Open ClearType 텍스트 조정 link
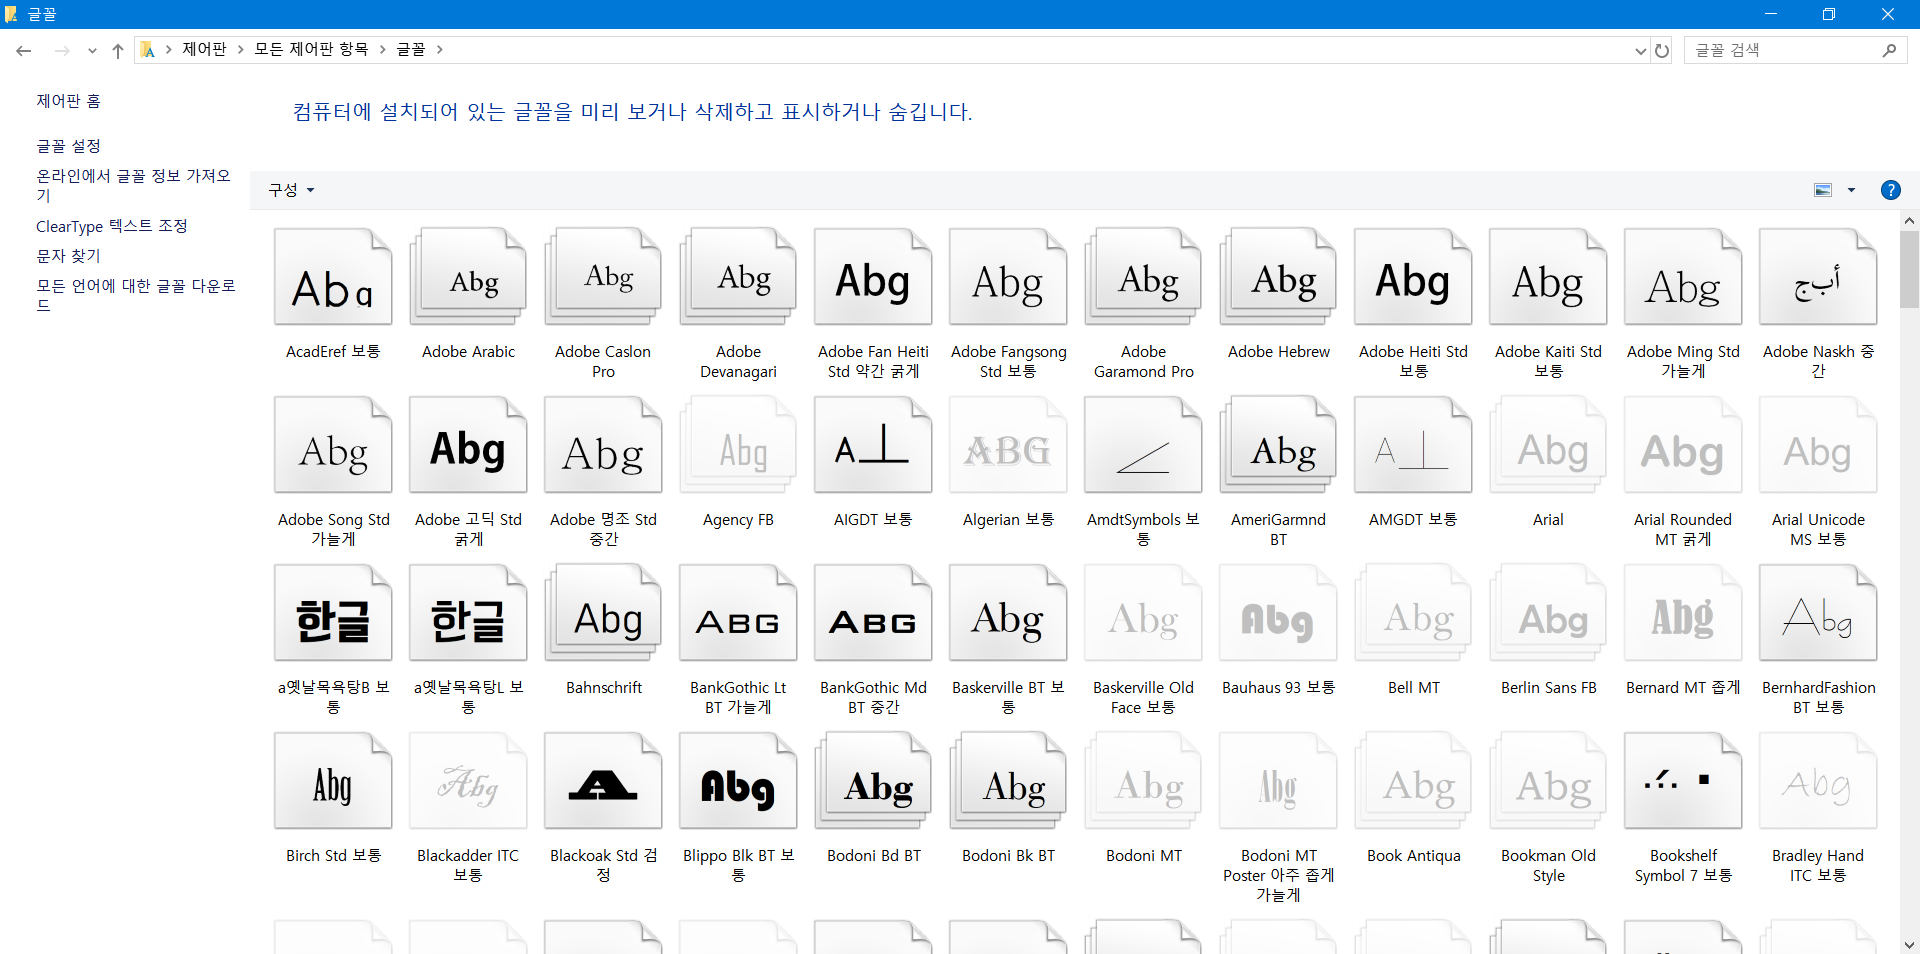 112,226
